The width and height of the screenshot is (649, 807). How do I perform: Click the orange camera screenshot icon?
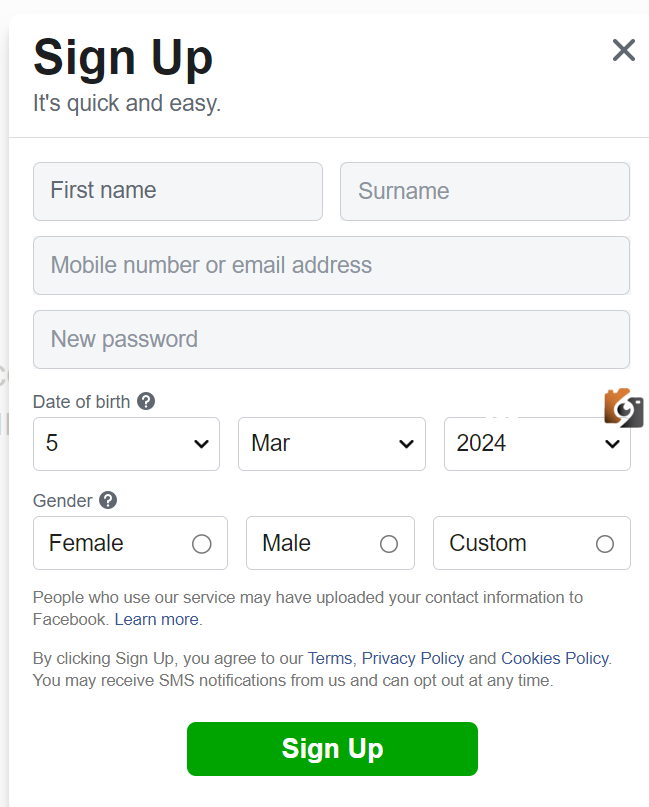(x=623, y=408)
